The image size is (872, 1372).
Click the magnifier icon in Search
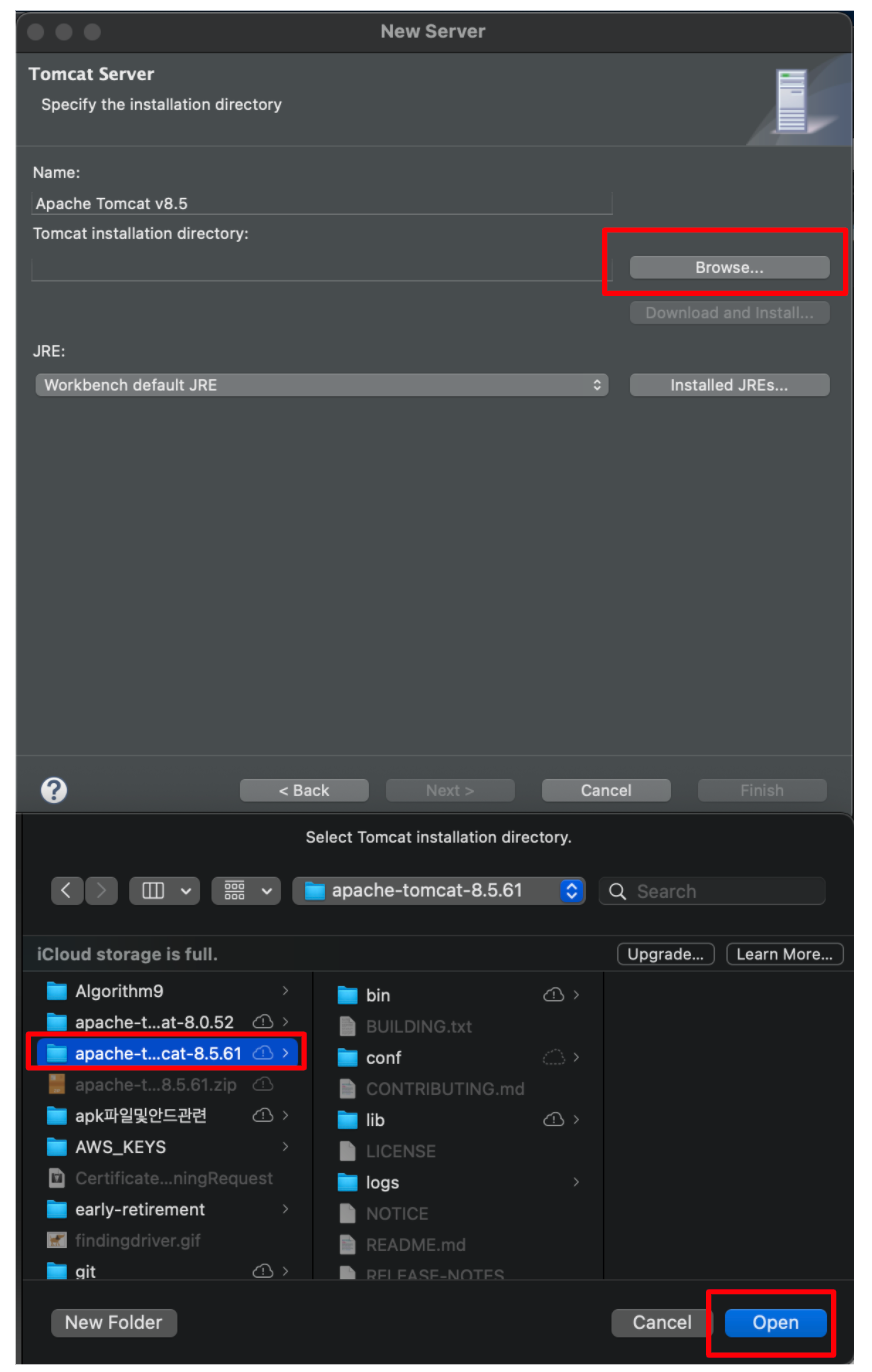point(617,891)
